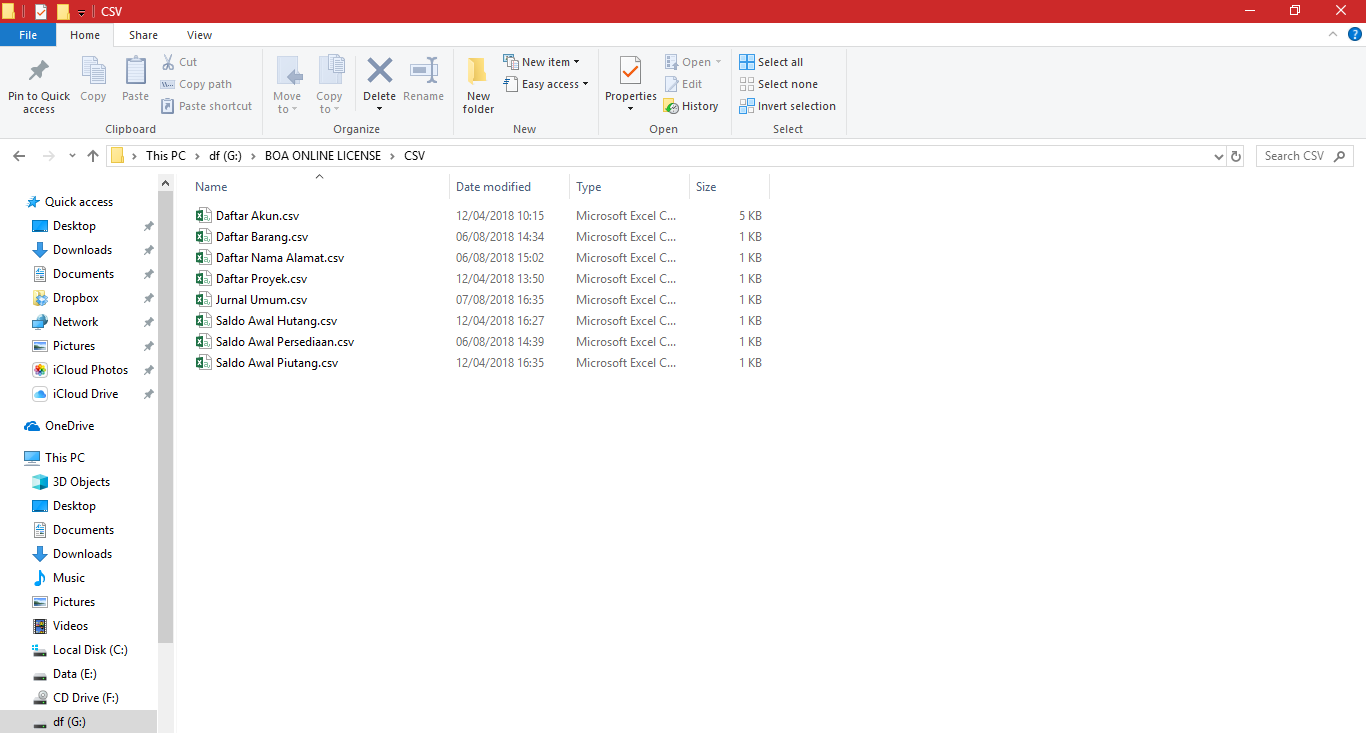Viewport: 1366px width, 733px height.
Task: Click the New folder icon in ribbon
Action: tap(478, 72)
